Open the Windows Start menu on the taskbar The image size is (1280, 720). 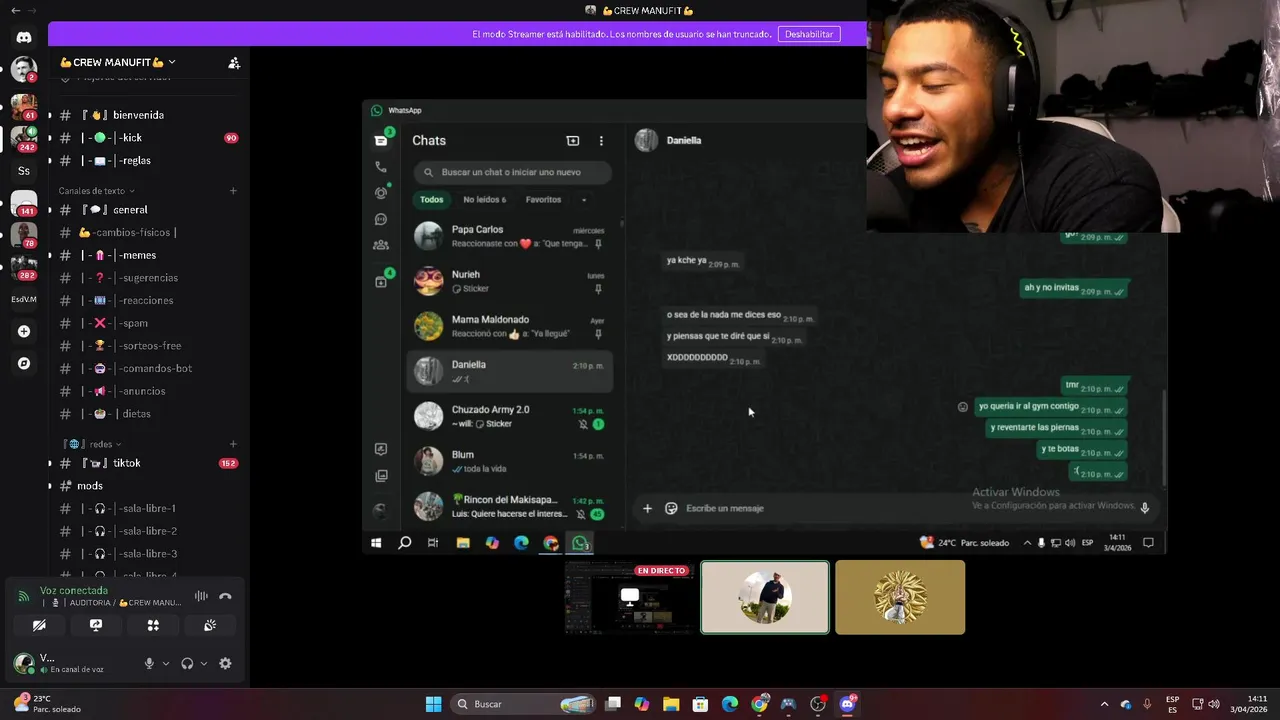pos(433,704)
